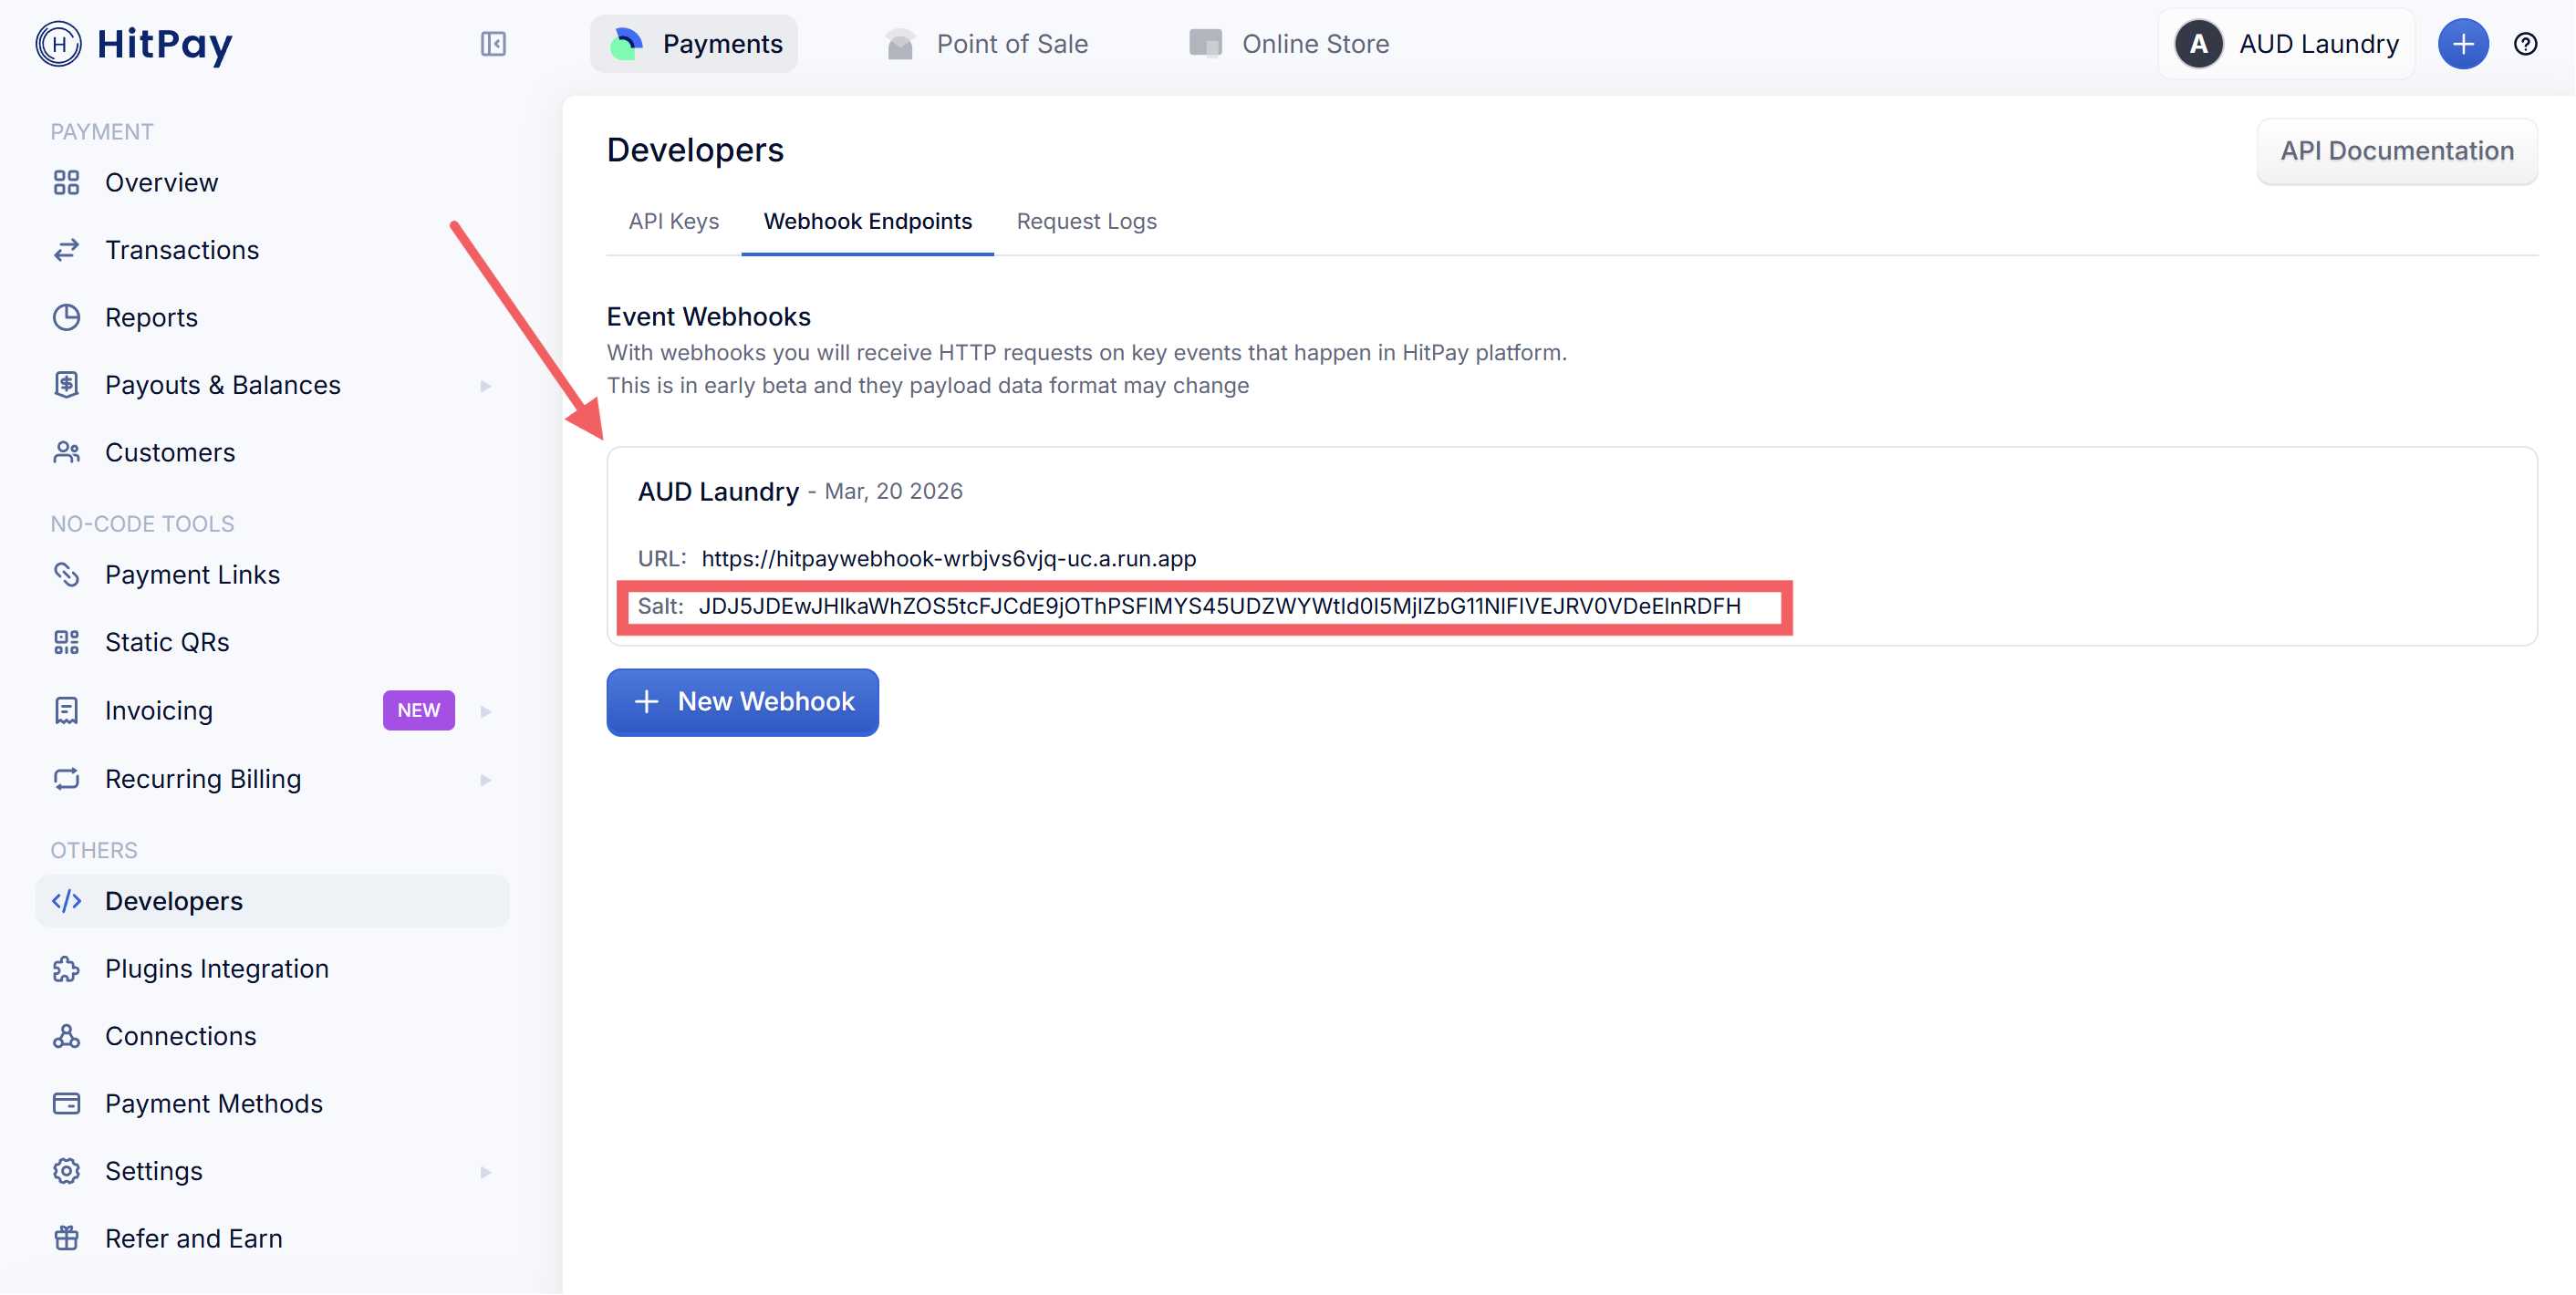Click the Reports pie chart icon
The width and height of the screenshot is (2576, 1295).
(67, 317)
